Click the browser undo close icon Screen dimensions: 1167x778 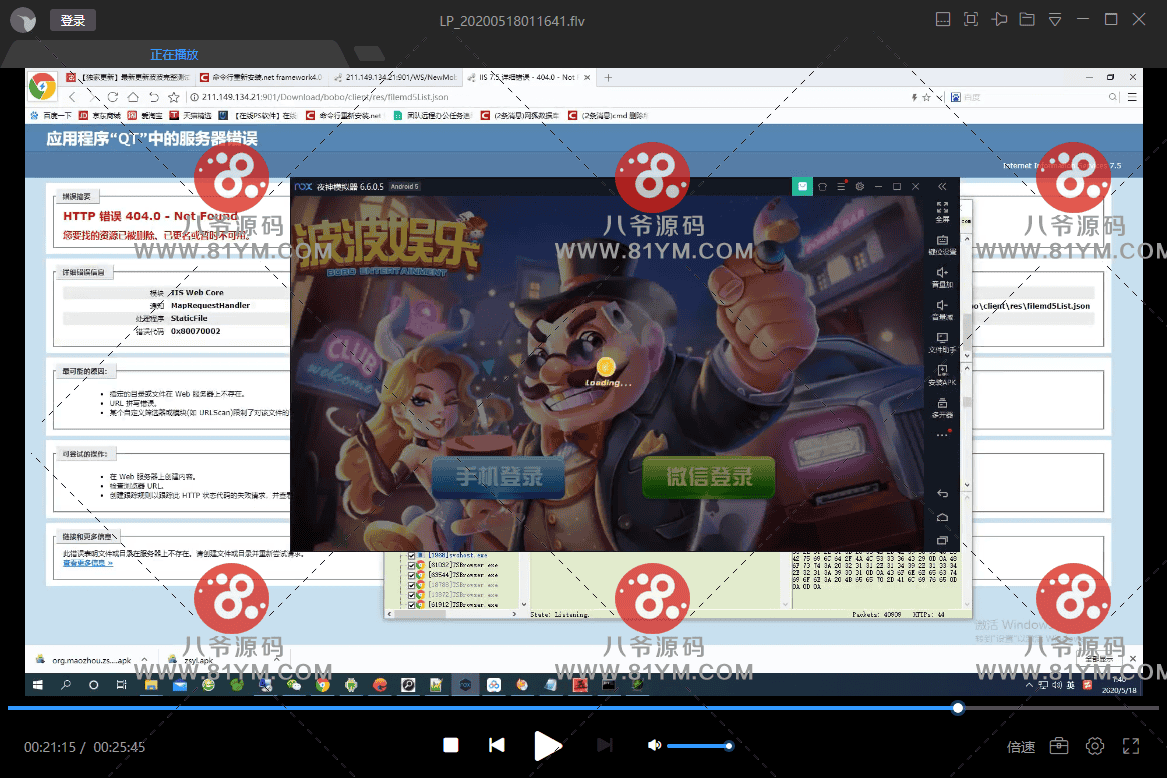click(x=153, y=97)
